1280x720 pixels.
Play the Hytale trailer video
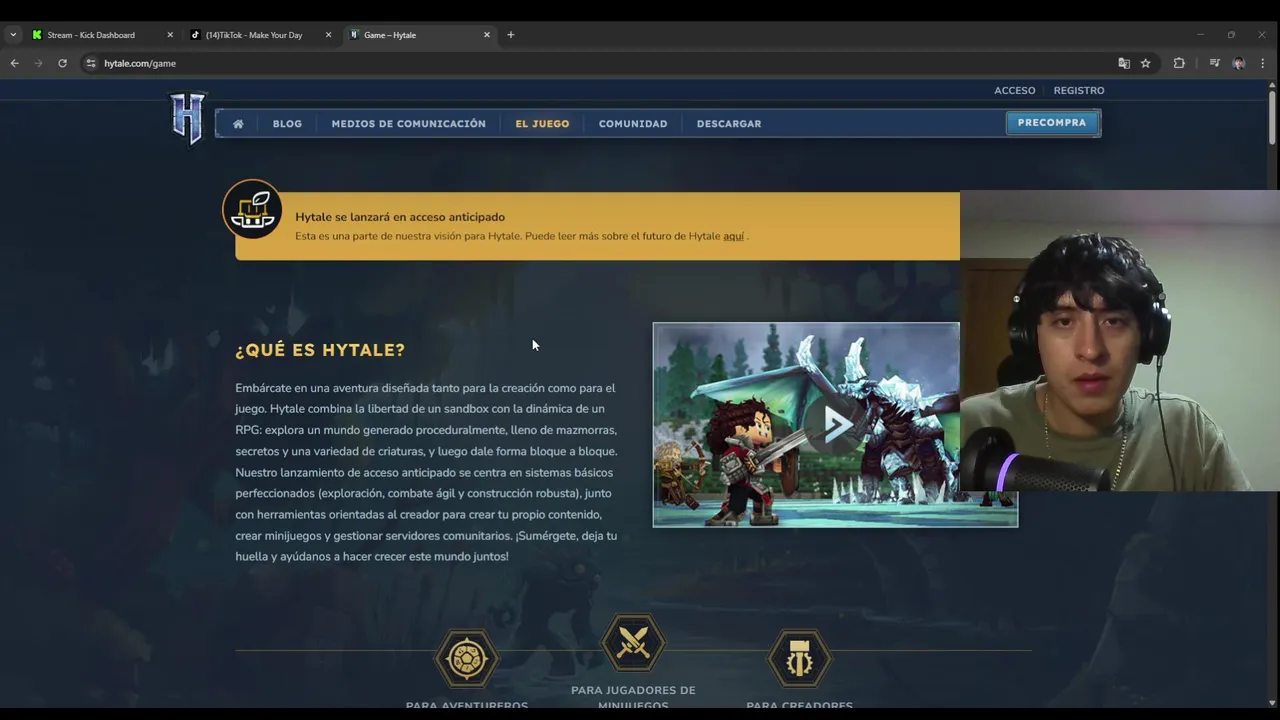836,425
